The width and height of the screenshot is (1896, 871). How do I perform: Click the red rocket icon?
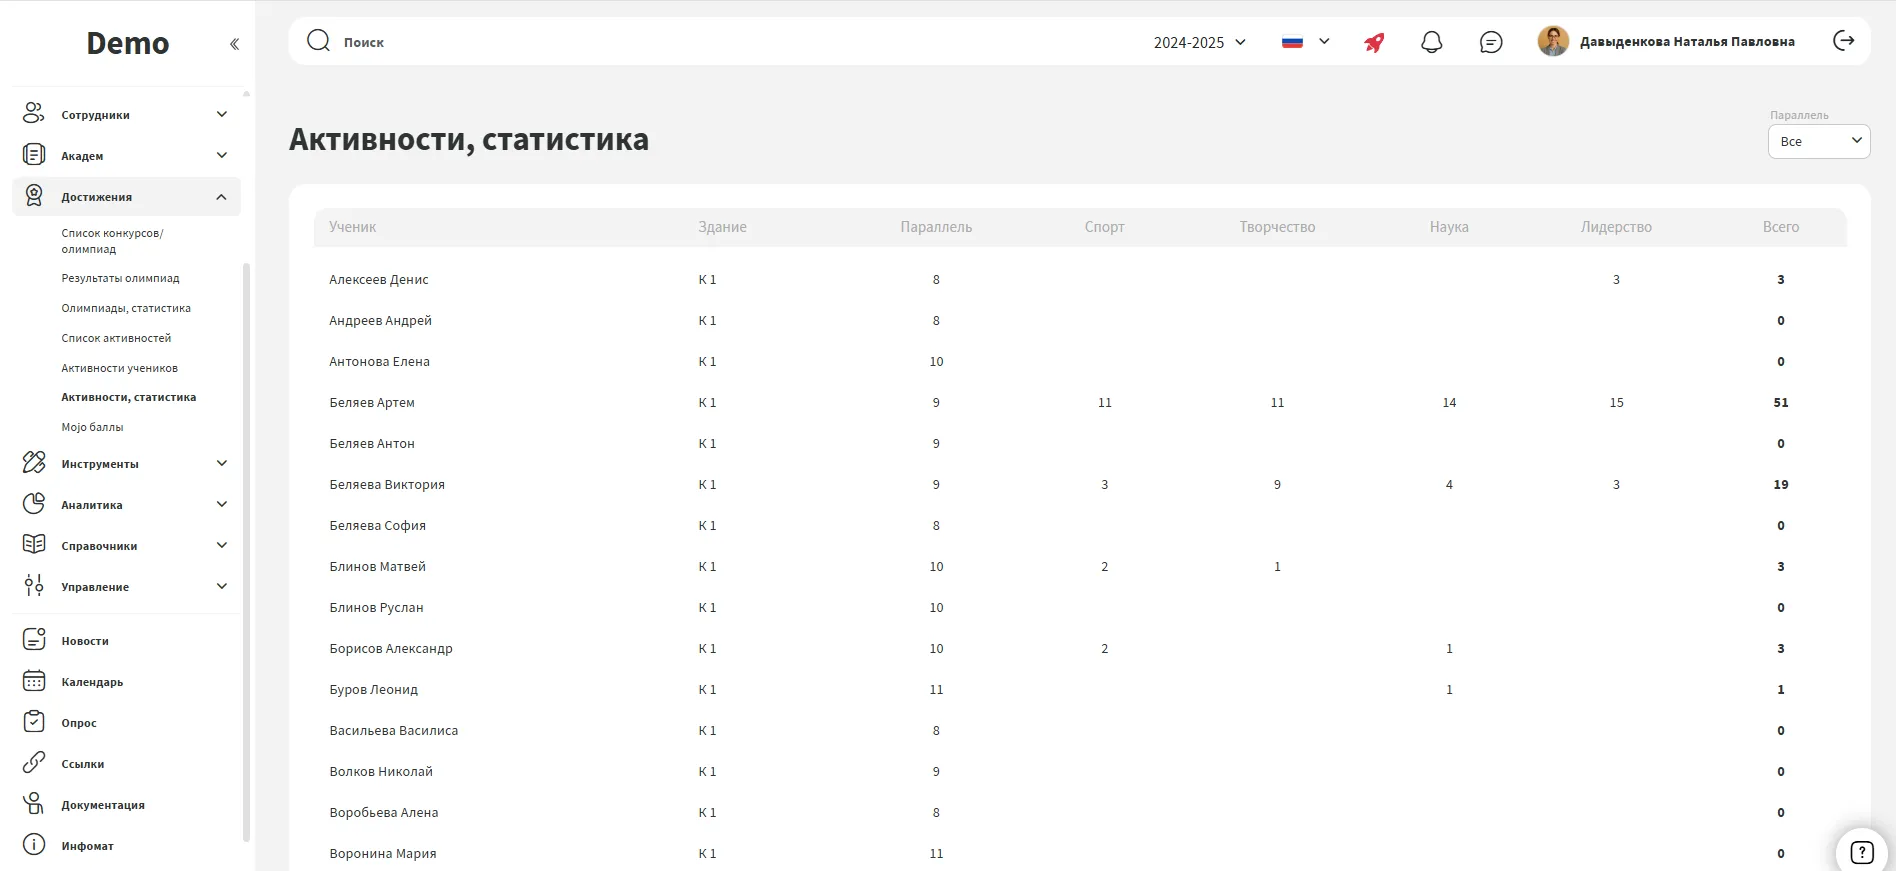[x=1374, y=42]
